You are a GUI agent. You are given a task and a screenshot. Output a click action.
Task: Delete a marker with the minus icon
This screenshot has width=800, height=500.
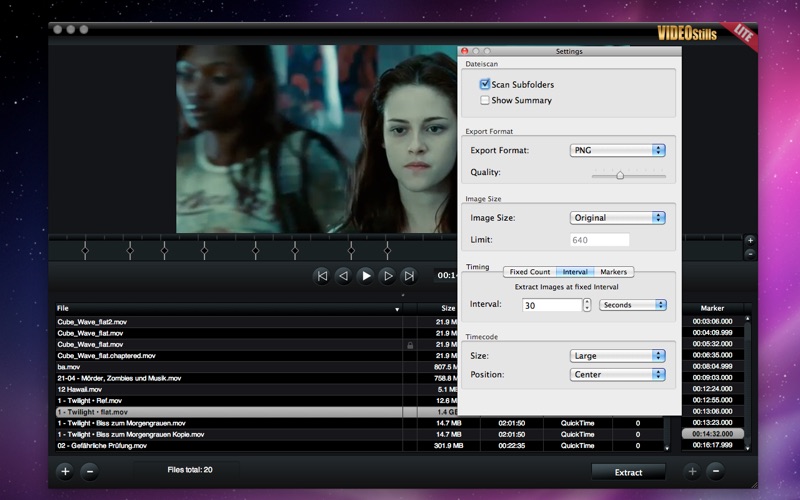pos(716,471)
